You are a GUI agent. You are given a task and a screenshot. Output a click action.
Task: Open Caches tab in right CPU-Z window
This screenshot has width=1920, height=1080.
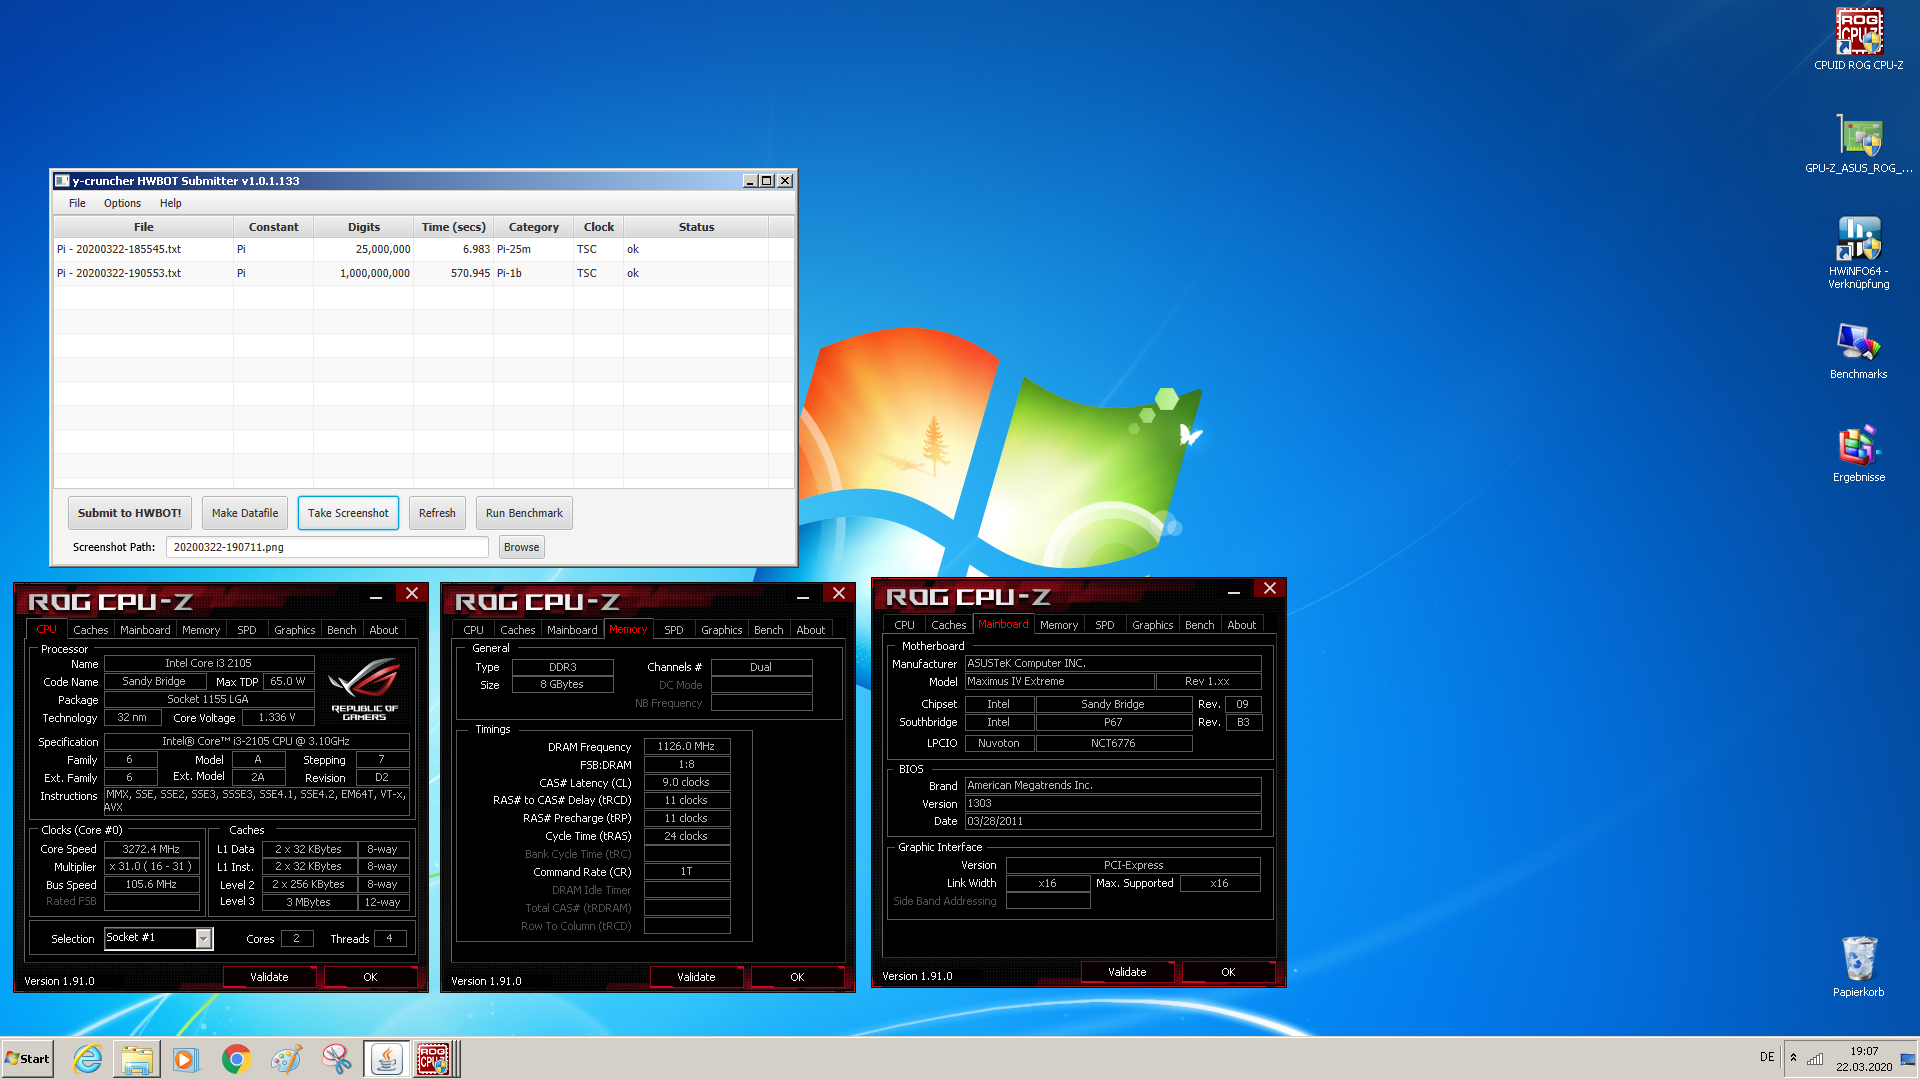(x=948, y=625)
